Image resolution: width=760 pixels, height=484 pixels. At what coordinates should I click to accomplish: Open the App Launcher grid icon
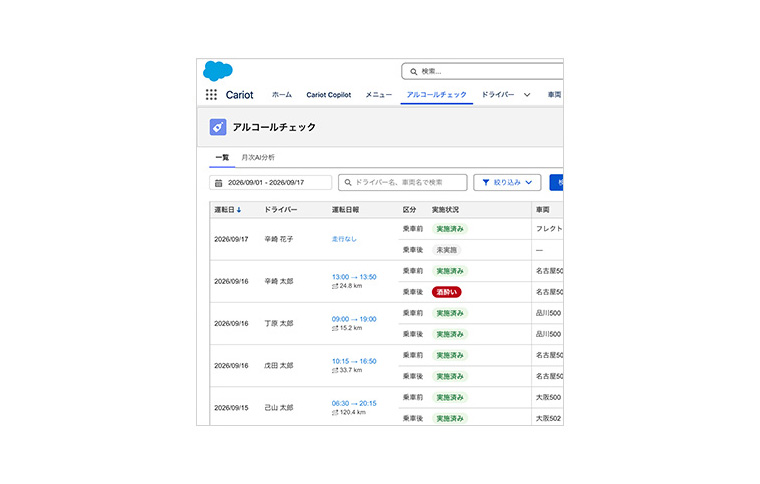point(211,94)
